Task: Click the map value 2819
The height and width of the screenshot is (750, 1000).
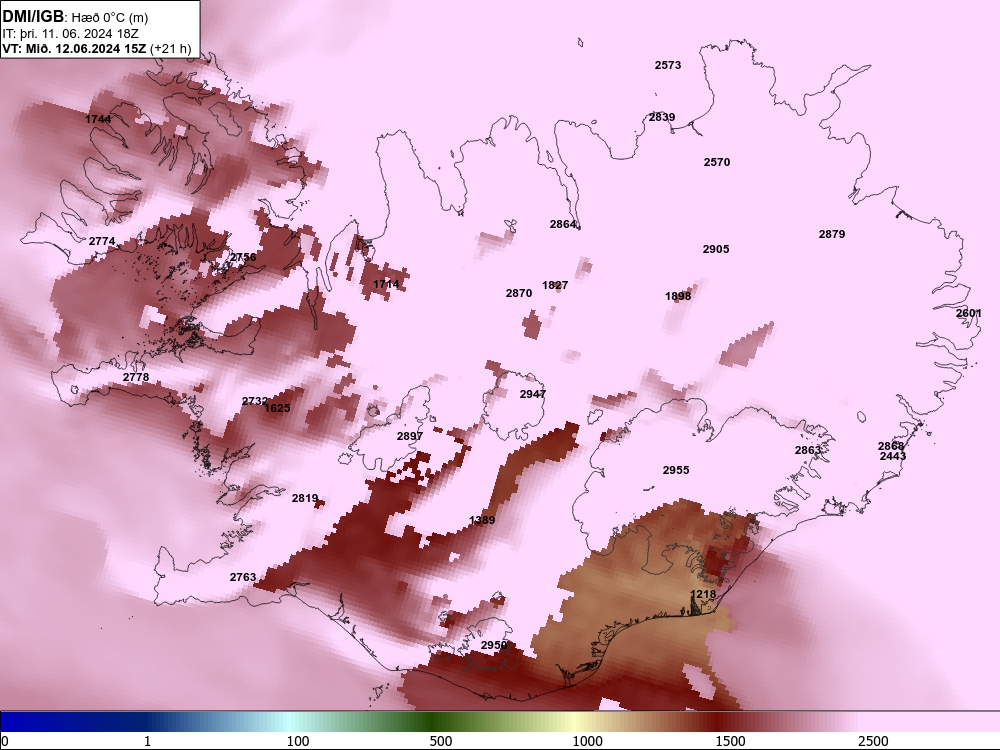Action: click(305, 499)
